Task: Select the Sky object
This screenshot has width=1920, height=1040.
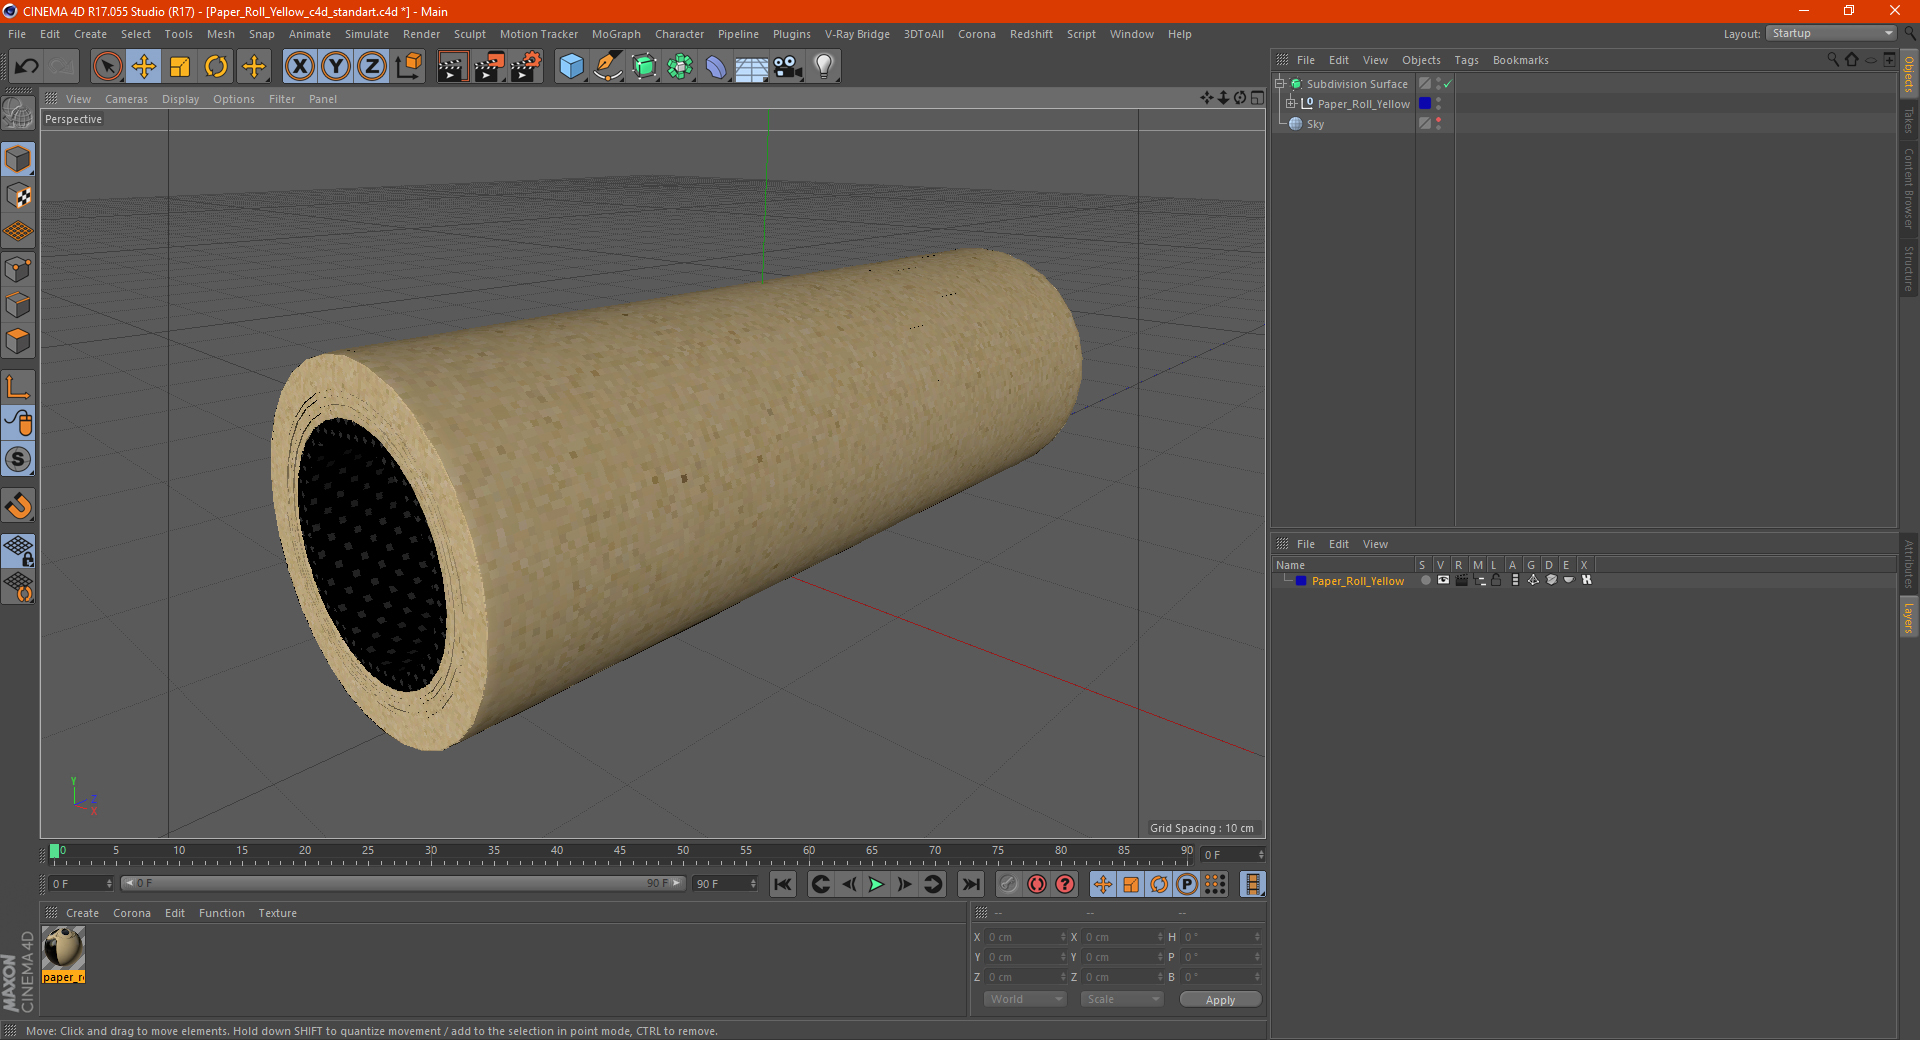Action: pos(1315,124)
